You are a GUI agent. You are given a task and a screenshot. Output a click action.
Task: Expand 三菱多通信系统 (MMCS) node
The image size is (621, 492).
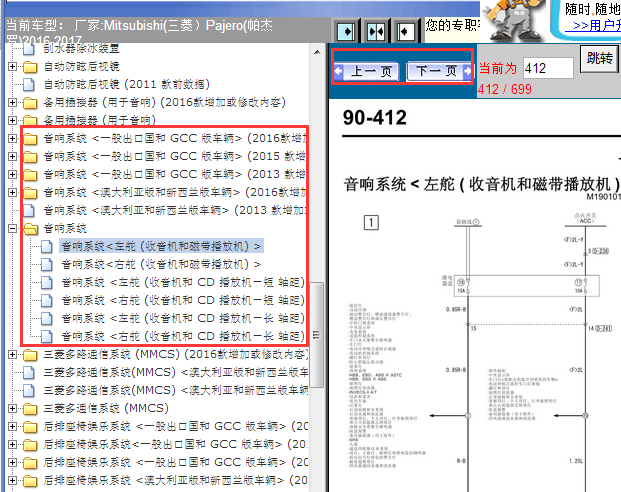tap(12, 408)
